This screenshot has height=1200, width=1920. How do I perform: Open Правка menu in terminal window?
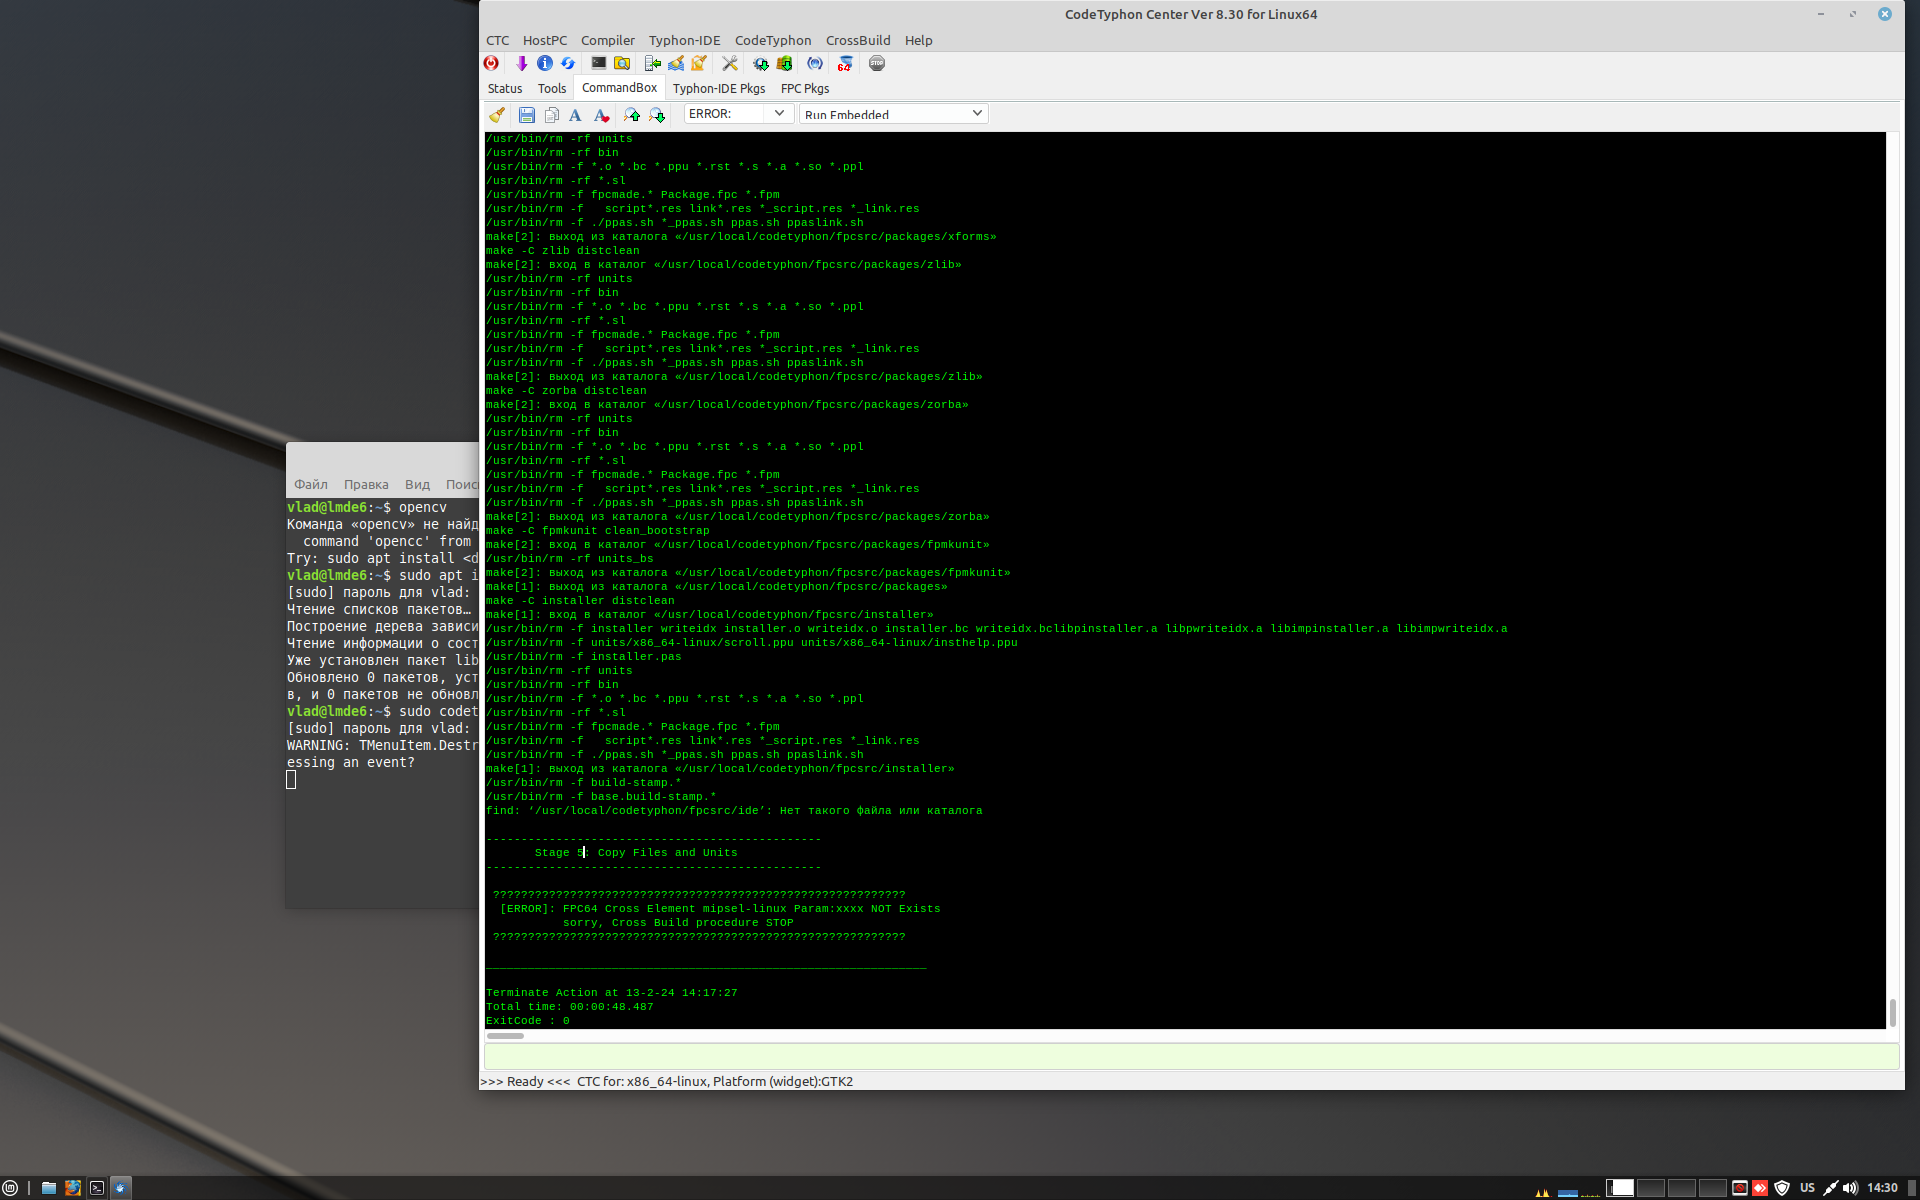366,484
